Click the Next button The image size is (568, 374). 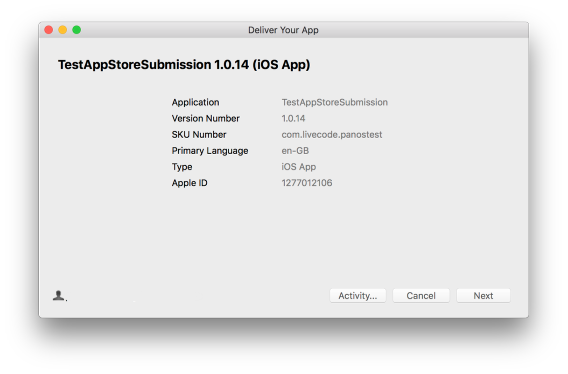tap(483, 296)
